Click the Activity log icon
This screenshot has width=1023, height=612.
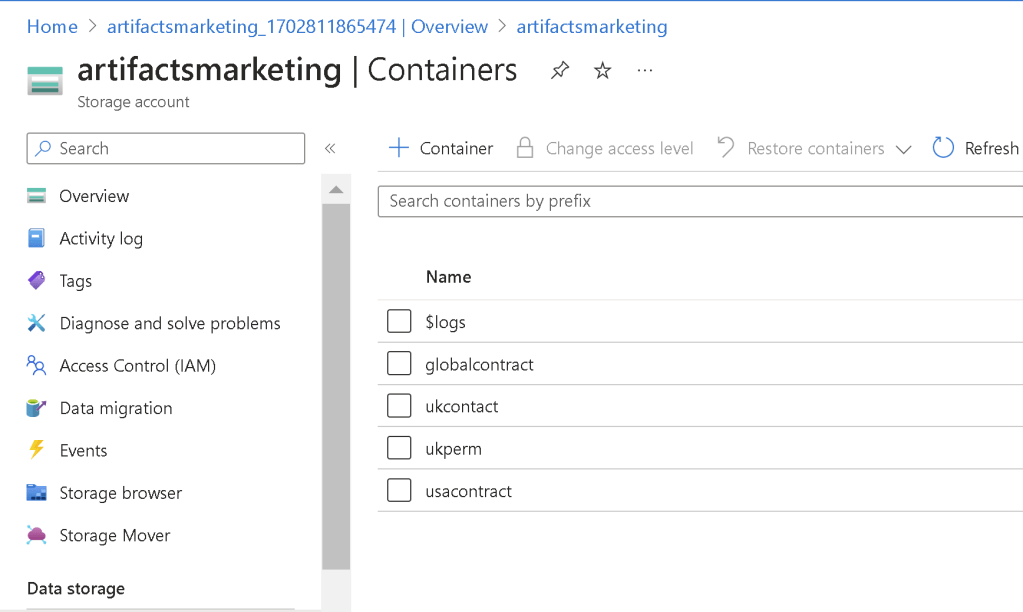click(x=37, y=238)
